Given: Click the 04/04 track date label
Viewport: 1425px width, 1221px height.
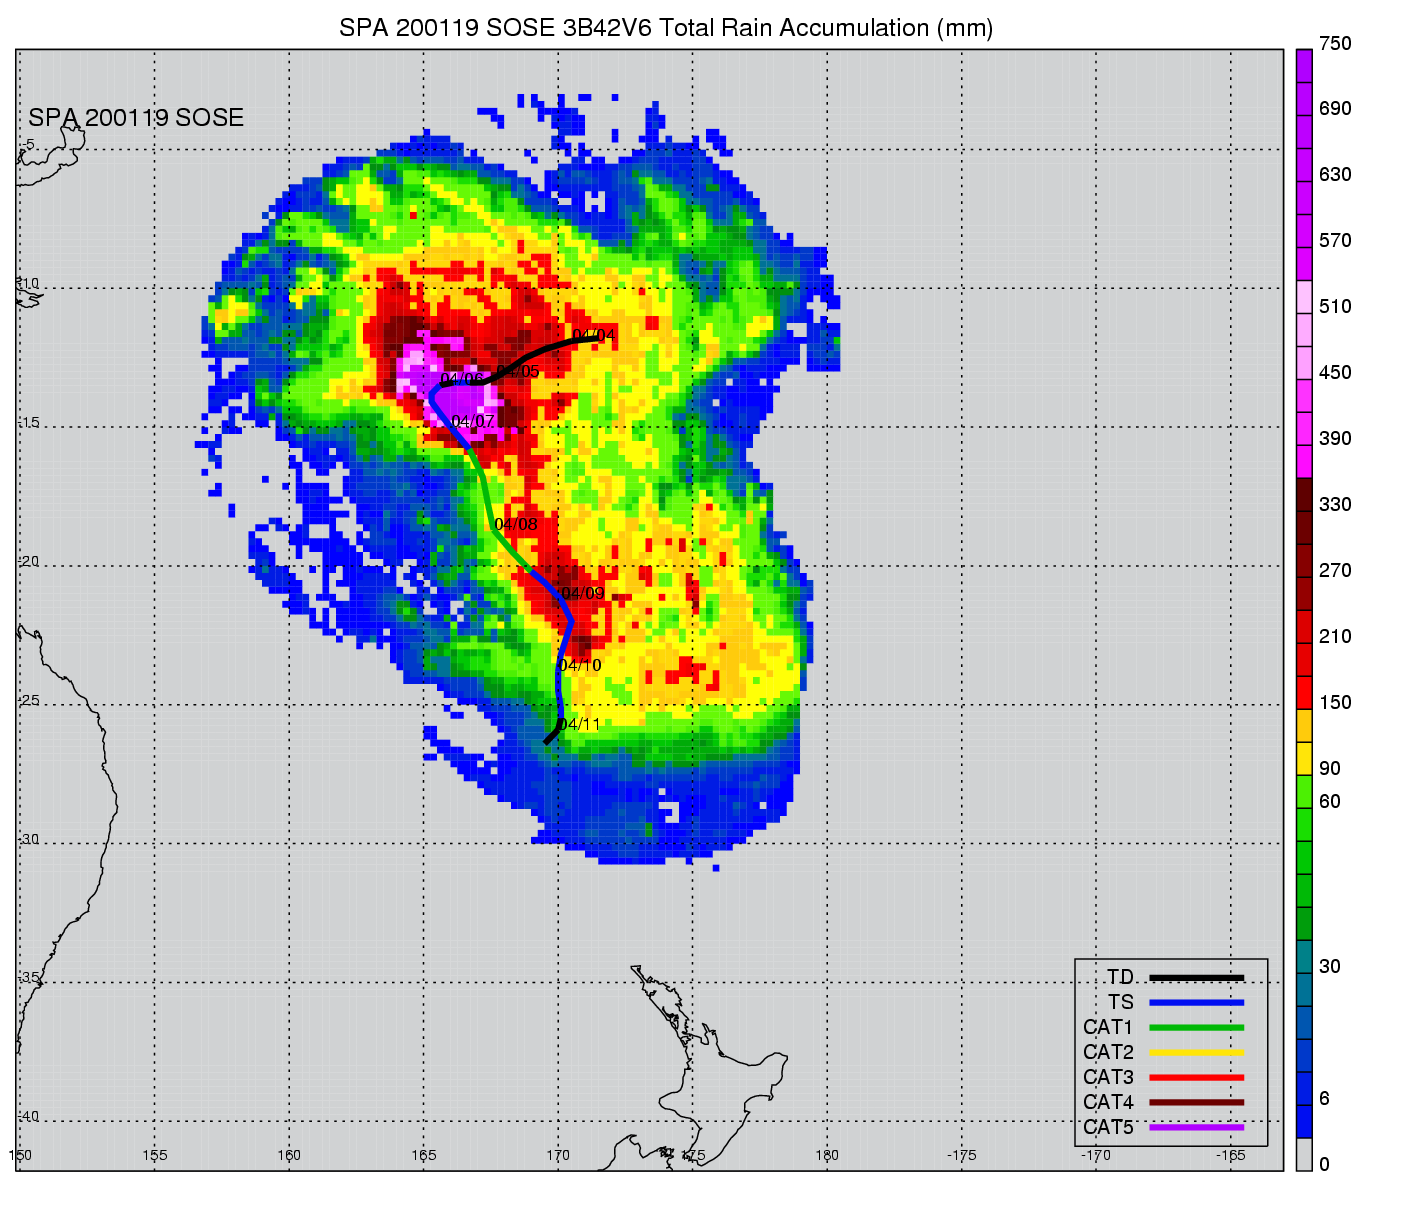Looking at the screenshot, I should point(594,334).
